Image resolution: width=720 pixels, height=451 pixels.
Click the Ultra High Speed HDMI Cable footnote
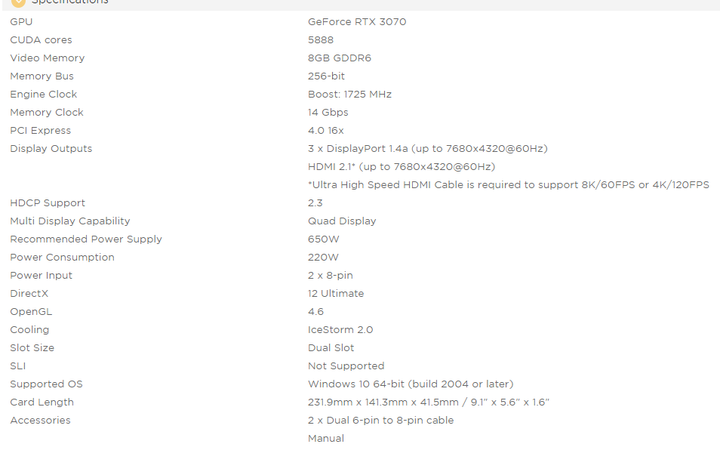pos(508,185)
